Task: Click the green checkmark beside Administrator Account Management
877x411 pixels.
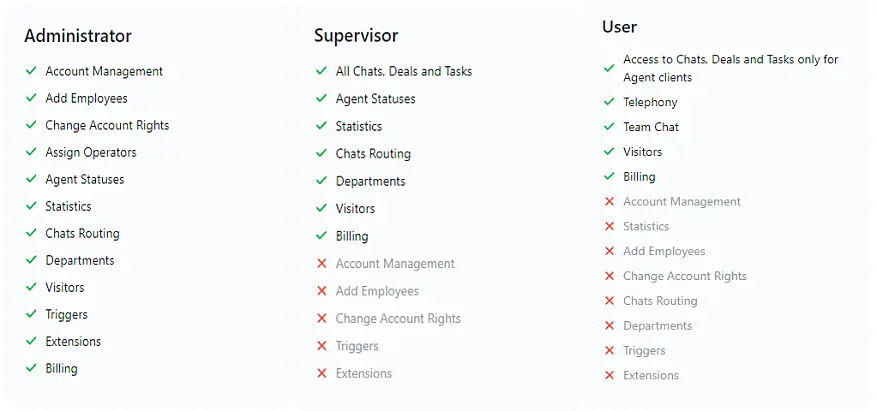Action: (x=32, y=71)
